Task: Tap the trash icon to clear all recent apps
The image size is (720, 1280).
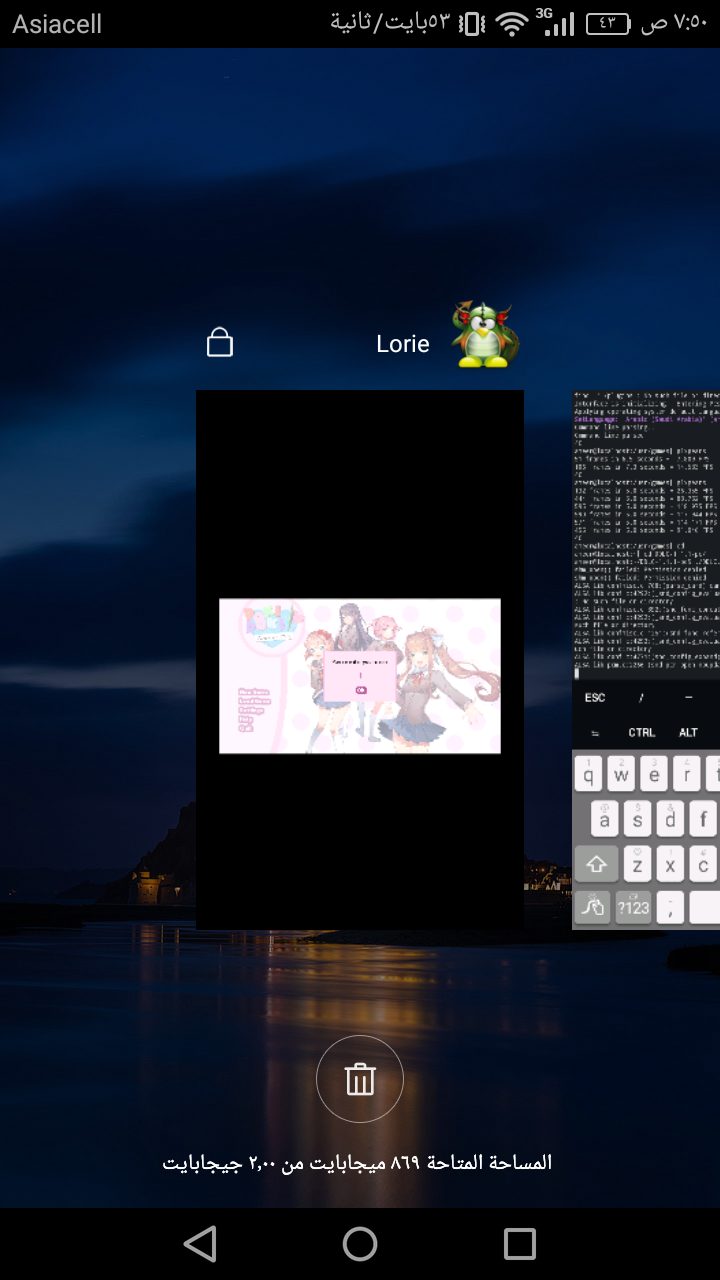Action: coord(360,1080)
